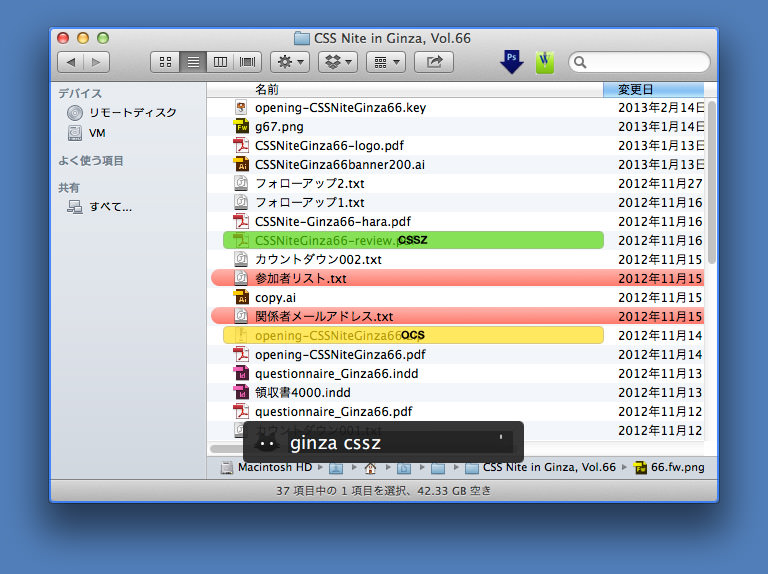The image size is (768, 574).
Task: Click CSSNiteGinza66-logo.pdf file name
Action: click(x=329, y=146)
